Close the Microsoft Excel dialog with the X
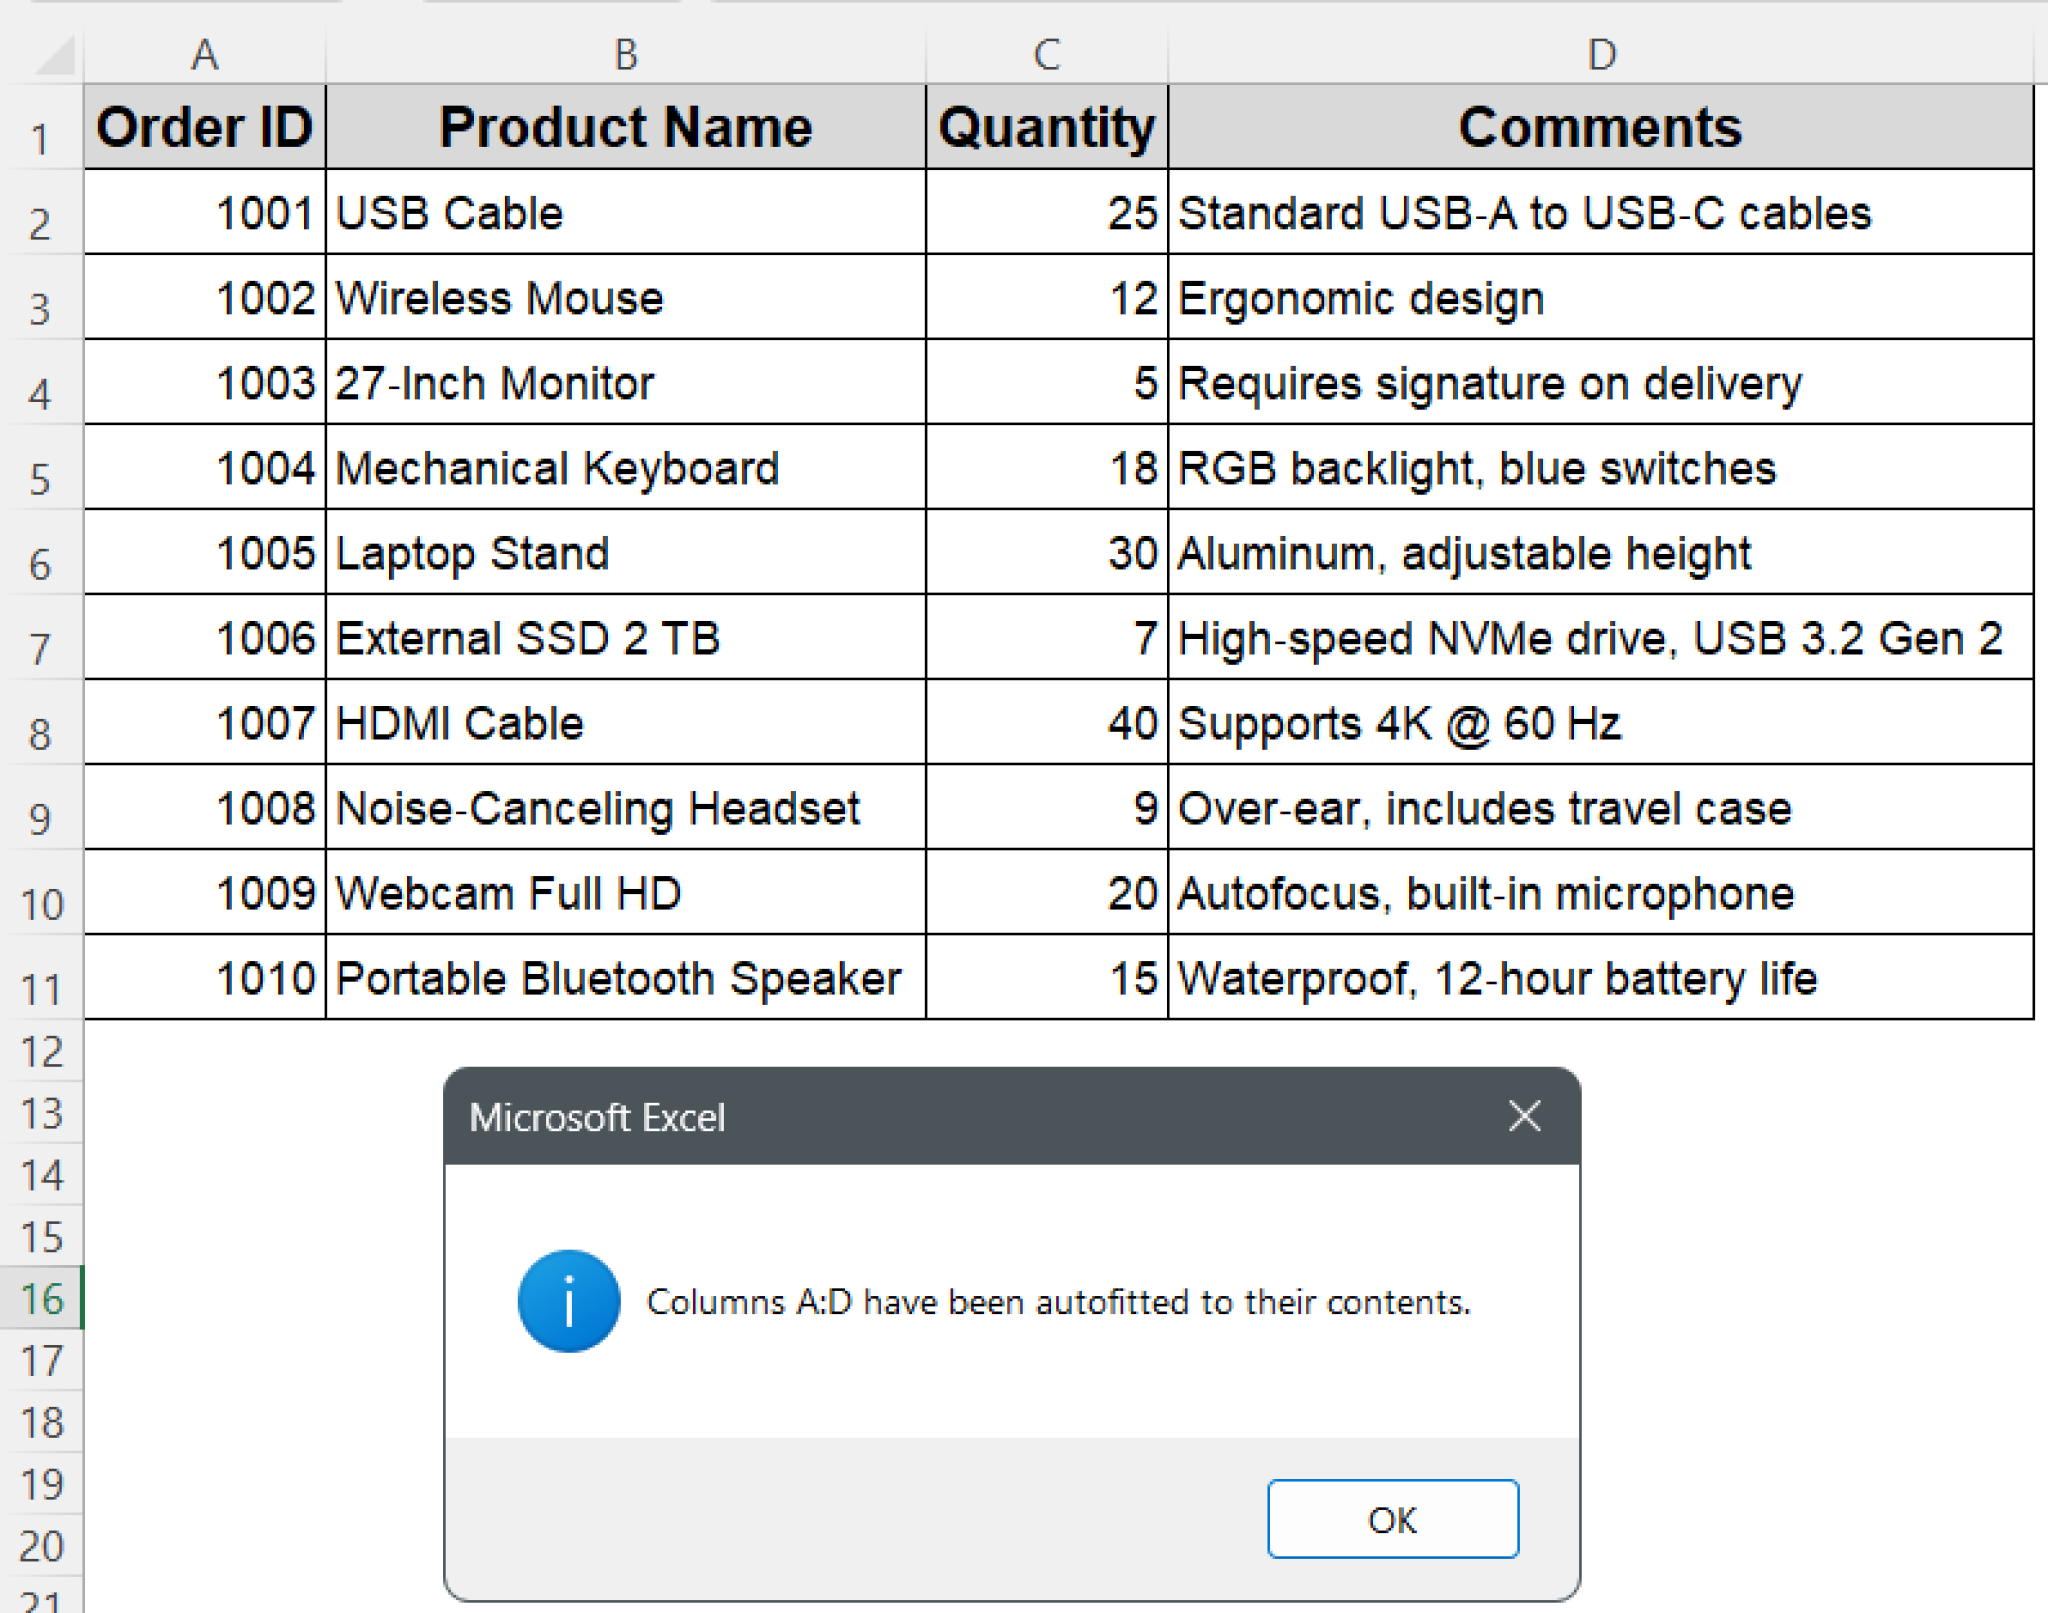This screenshot has height=1613, width=2048. [x=1524, y=1117]
